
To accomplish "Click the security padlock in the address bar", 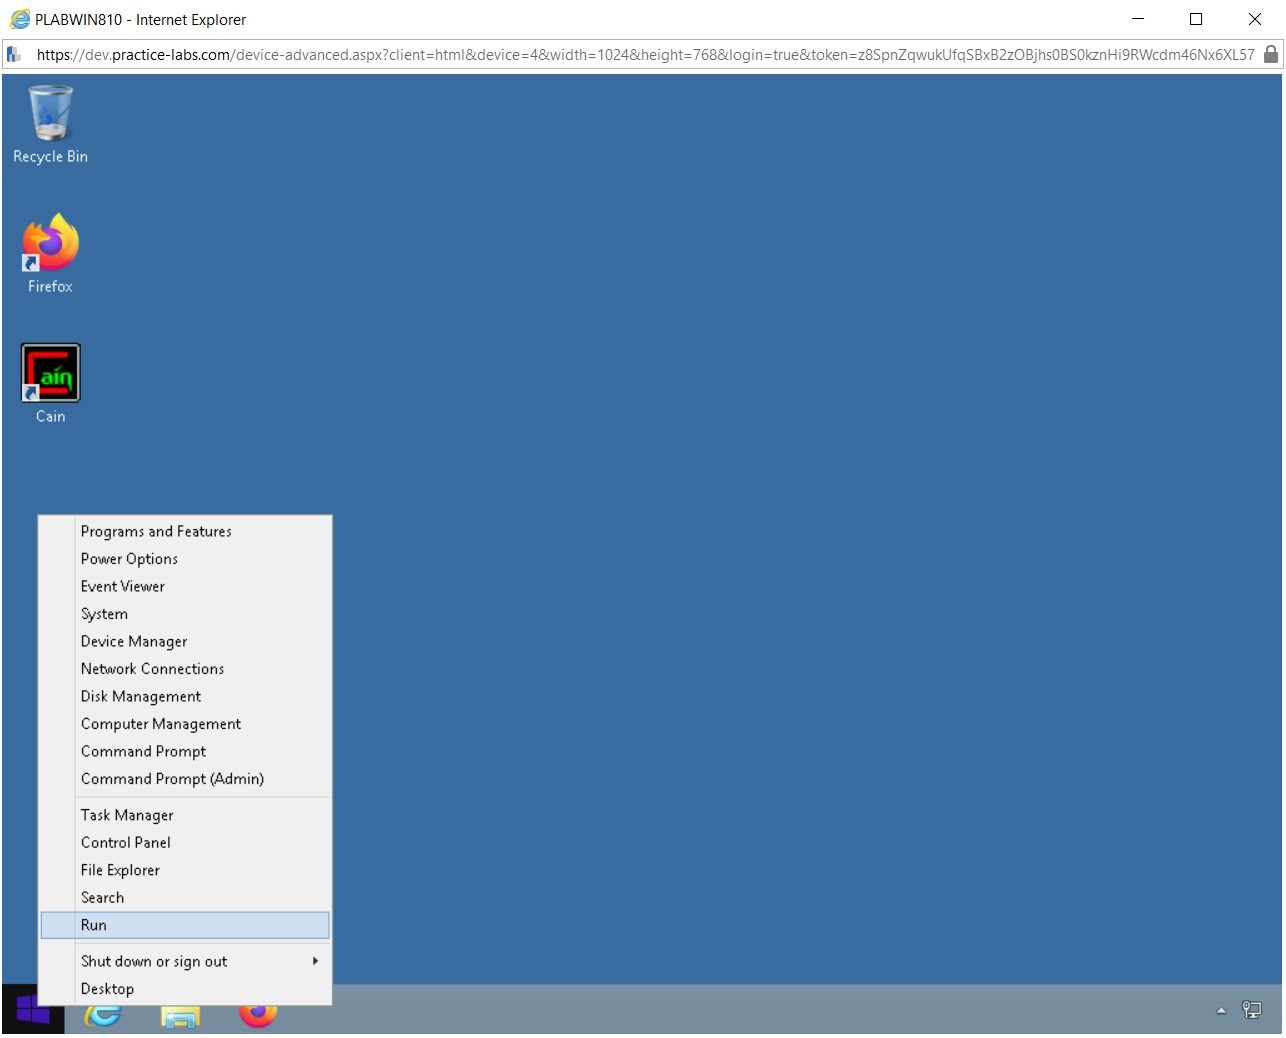I will pos(1271,55).
